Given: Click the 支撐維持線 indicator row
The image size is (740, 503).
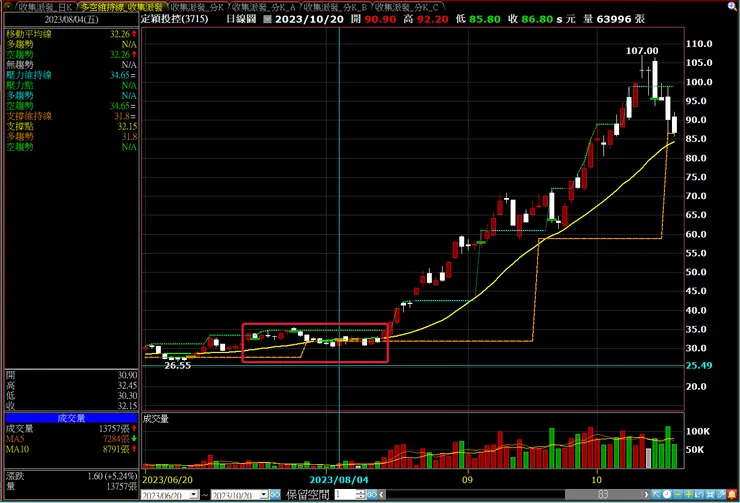Looking at the screenshot, I should pyautogui.click(x=71, y=116).
